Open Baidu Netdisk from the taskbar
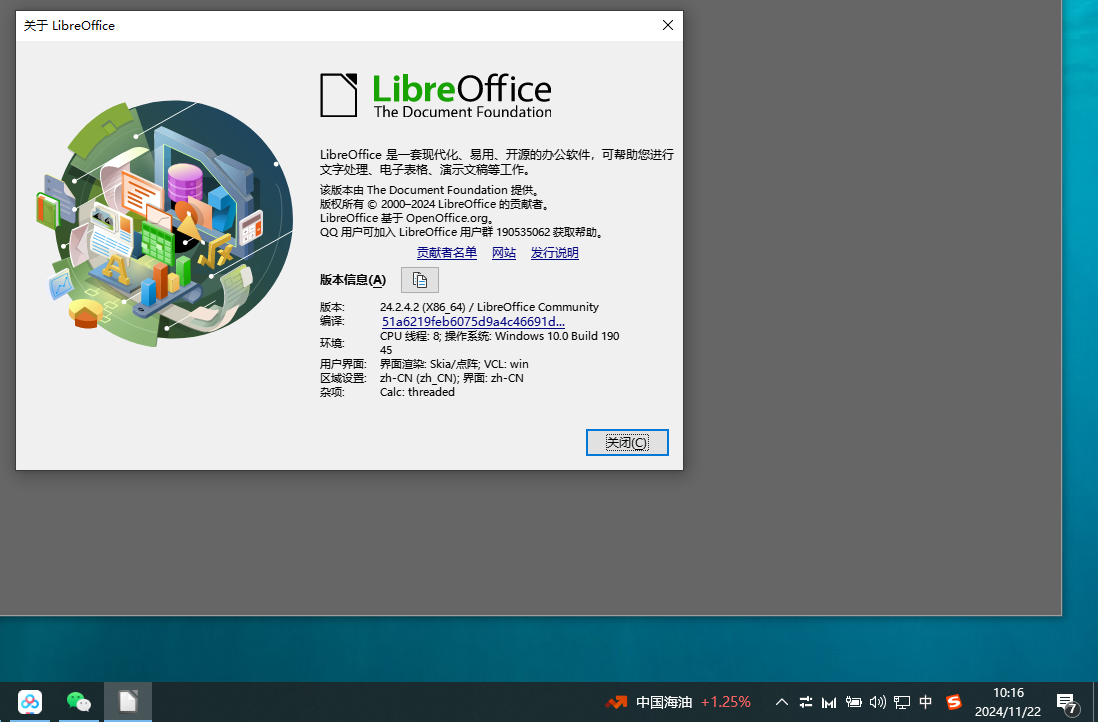The image size is (1098, 722). (29, 702)
